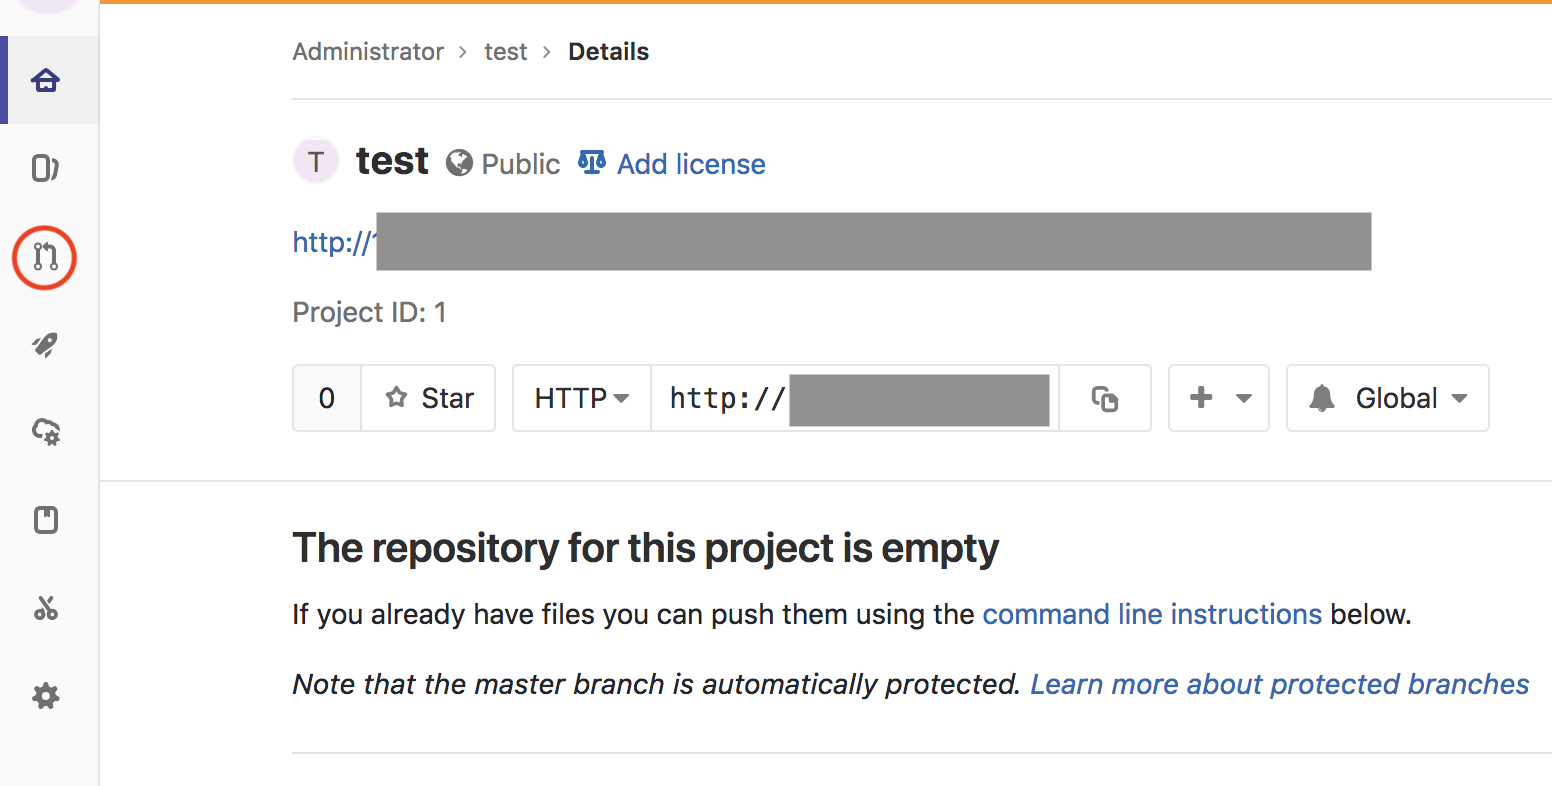Click the empty repository heading
1552x786 pixels.
click(x=646, y=548)
